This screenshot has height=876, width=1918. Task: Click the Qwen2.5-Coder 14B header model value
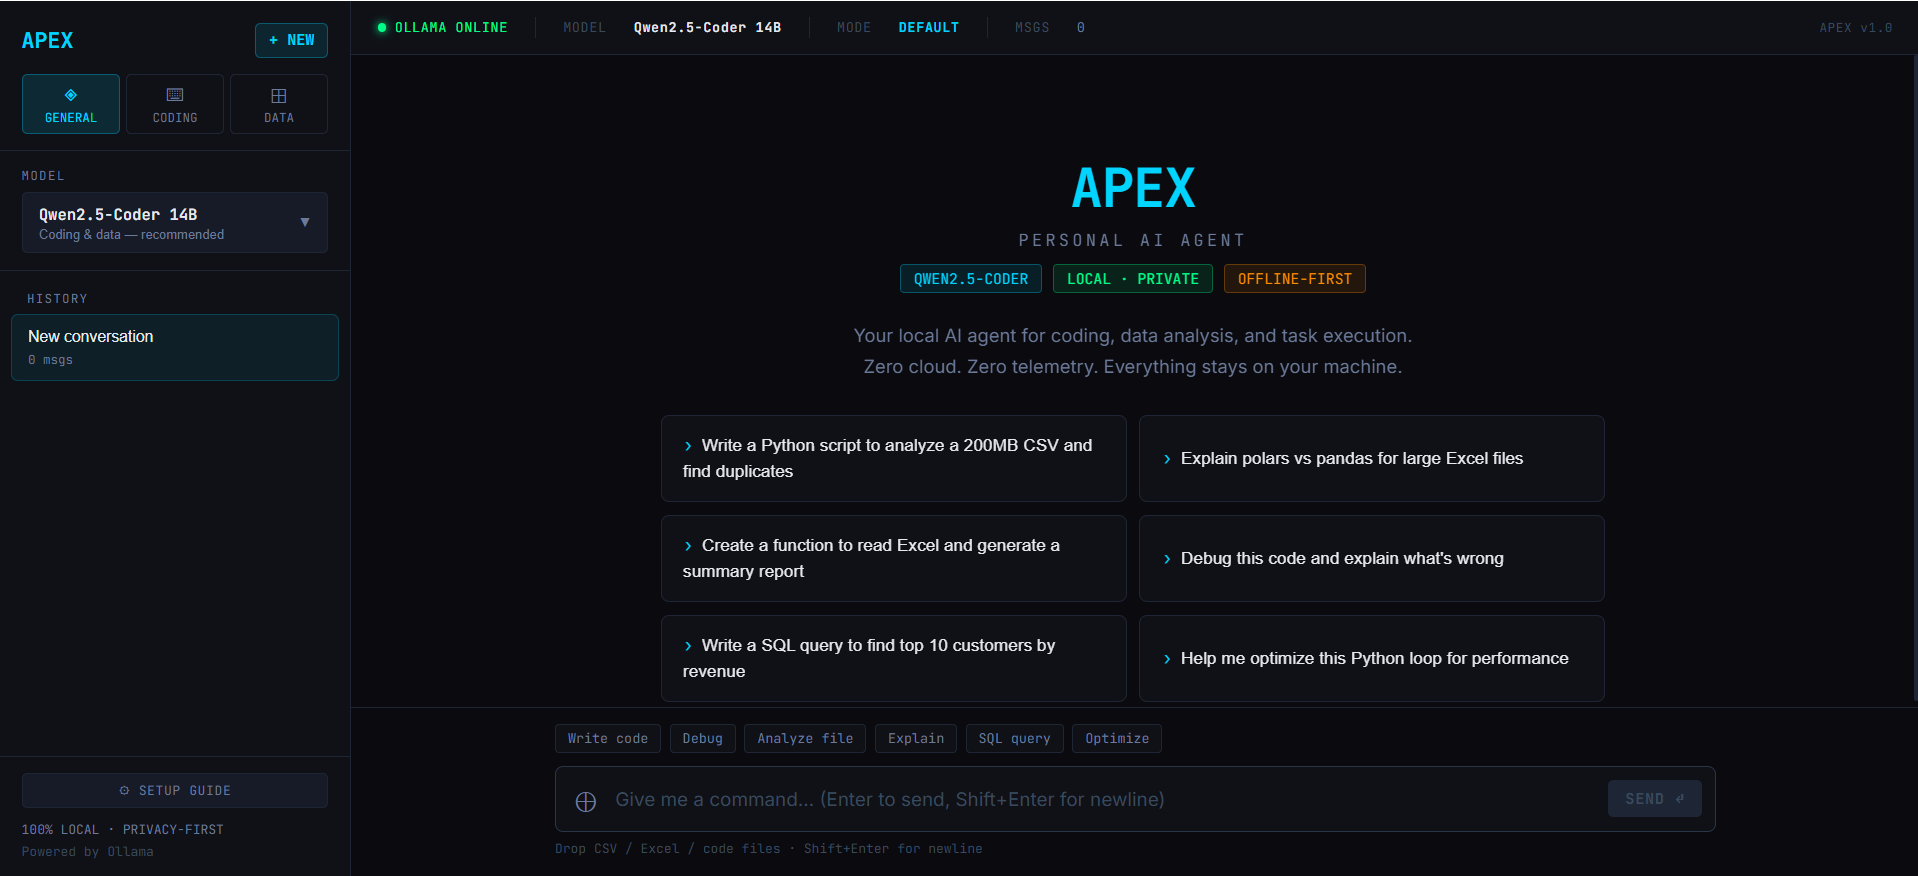[x=707, y=27]
